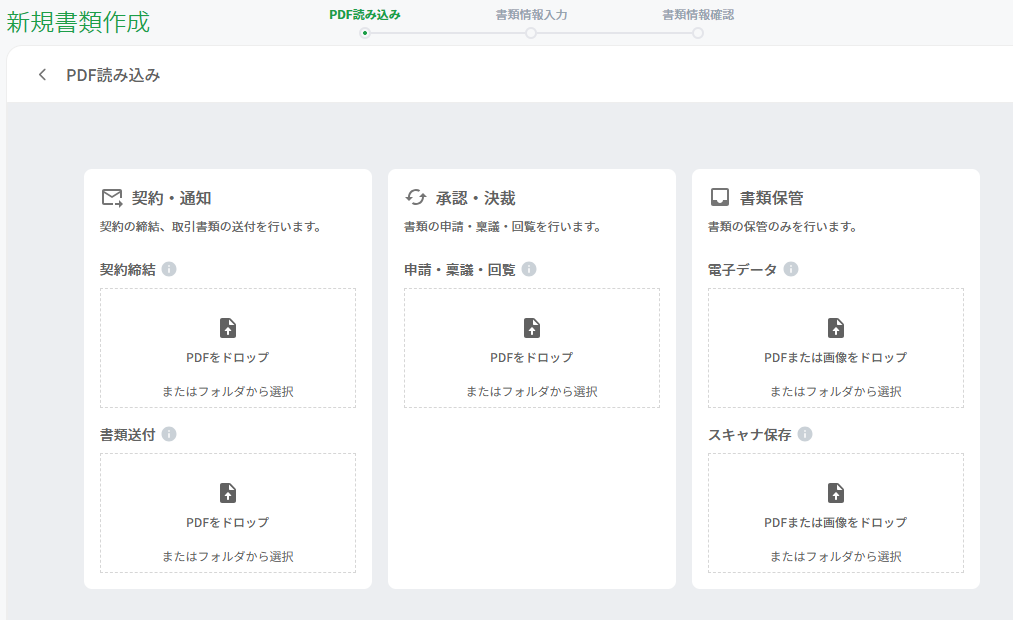Screen dimensions: 1013x620
Task: Click upload file icon in スキャナ保存 drop zone
Action: tap(836, 493)
